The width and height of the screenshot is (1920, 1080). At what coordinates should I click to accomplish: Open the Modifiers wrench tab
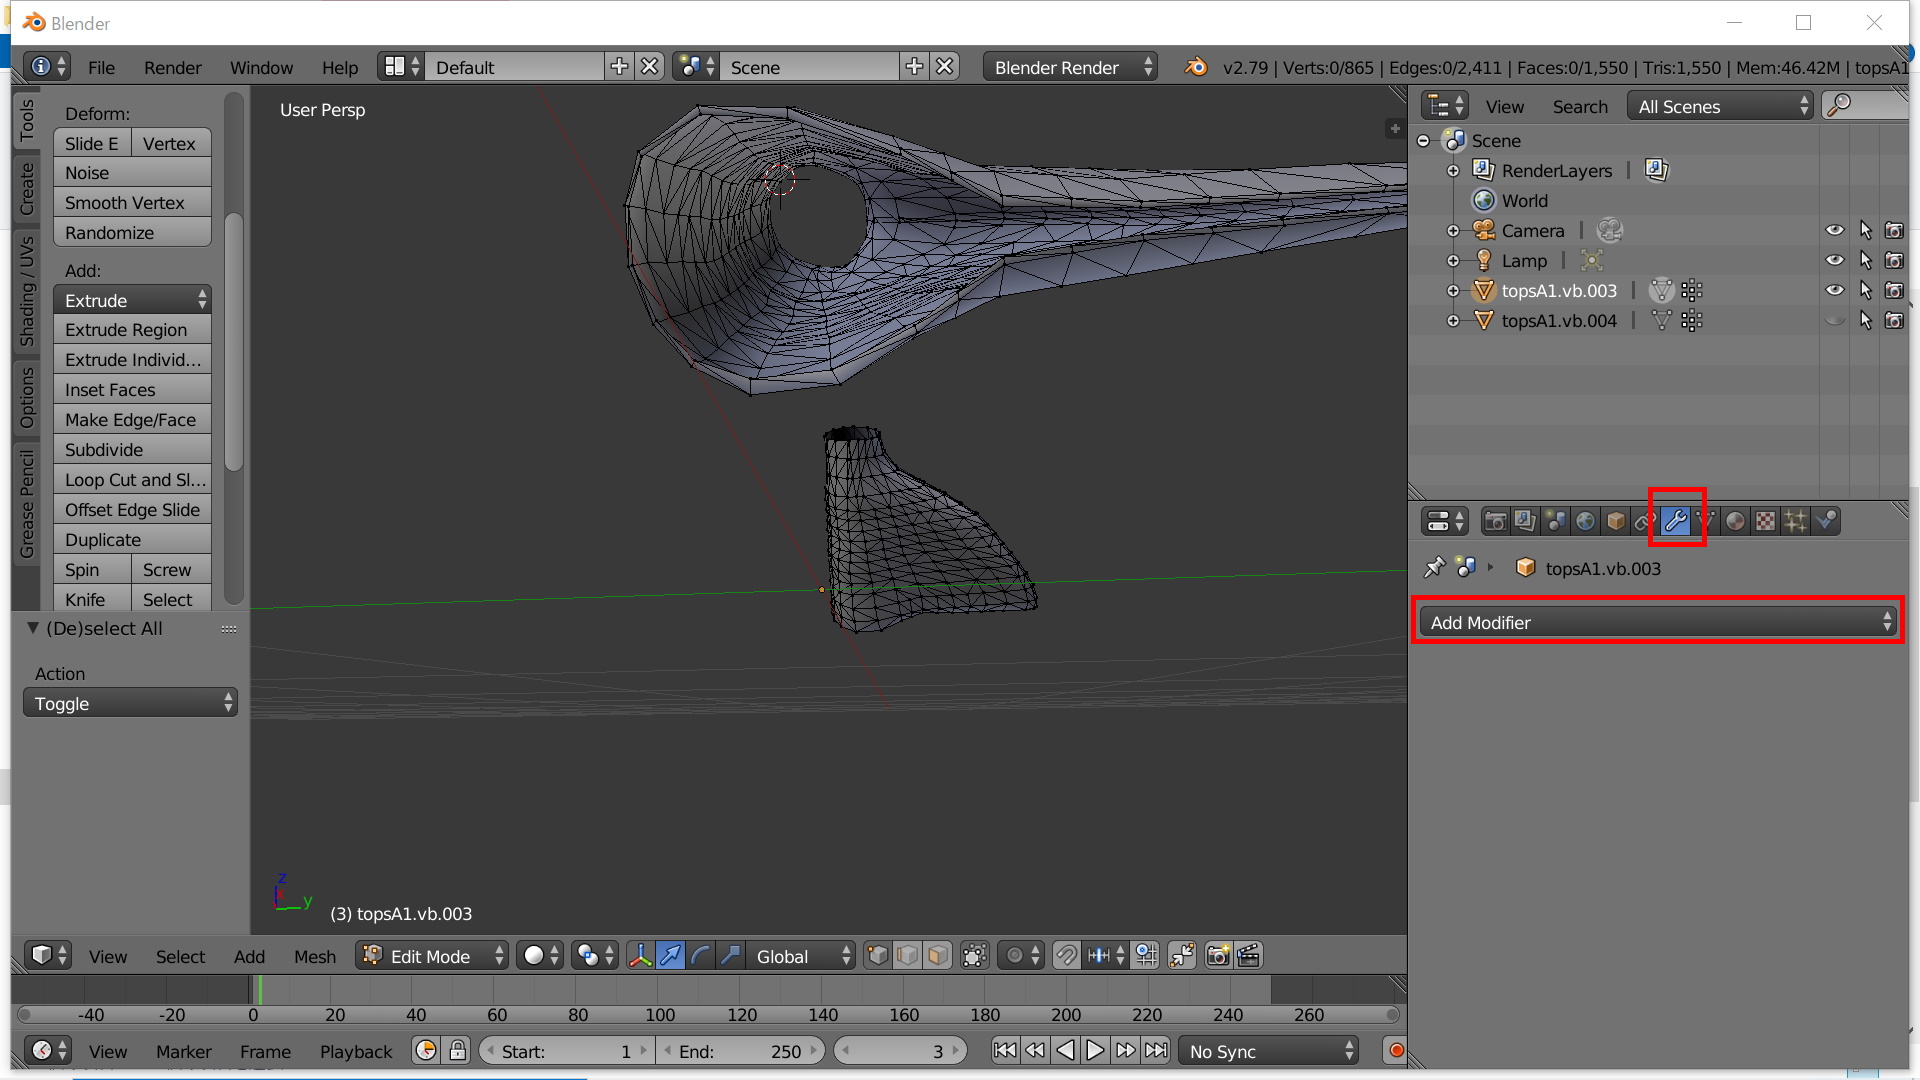tap(1676, 521)
